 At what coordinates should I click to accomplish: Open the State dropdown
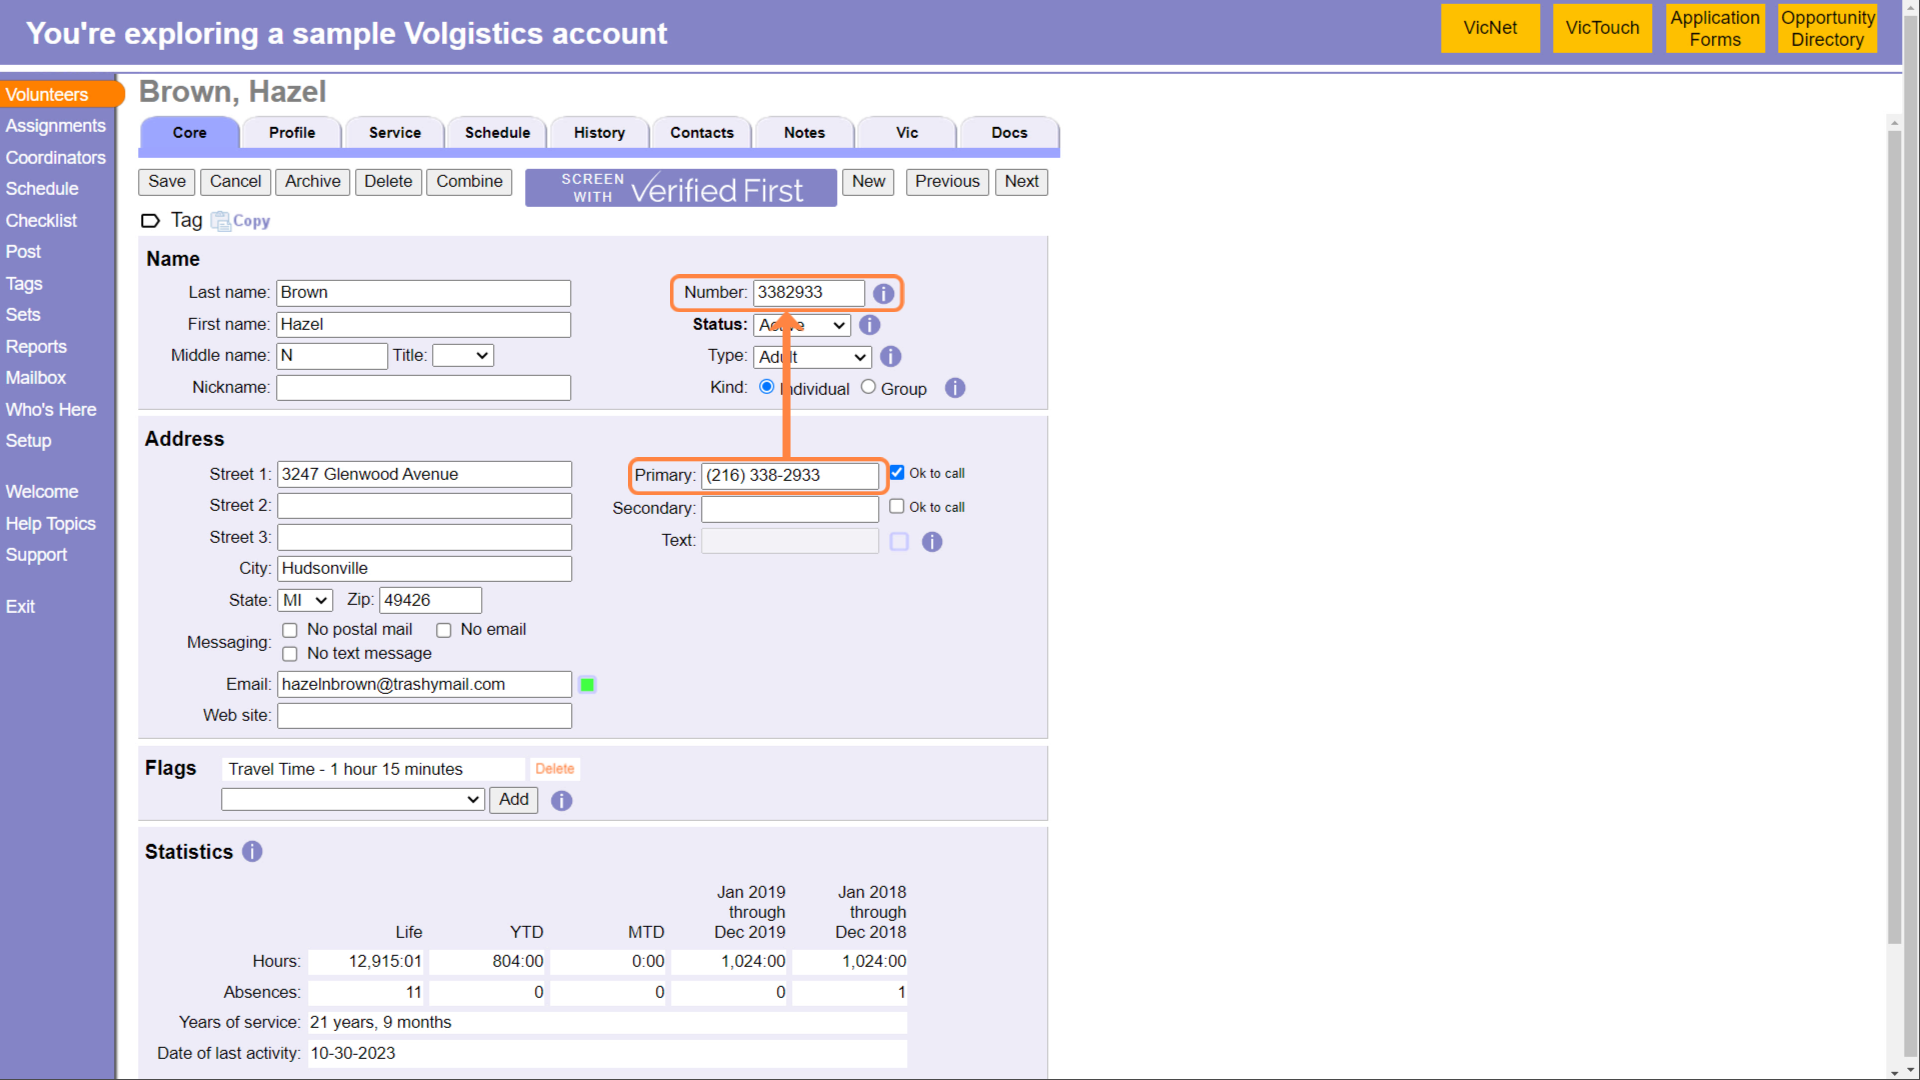[x=305, y=600]
